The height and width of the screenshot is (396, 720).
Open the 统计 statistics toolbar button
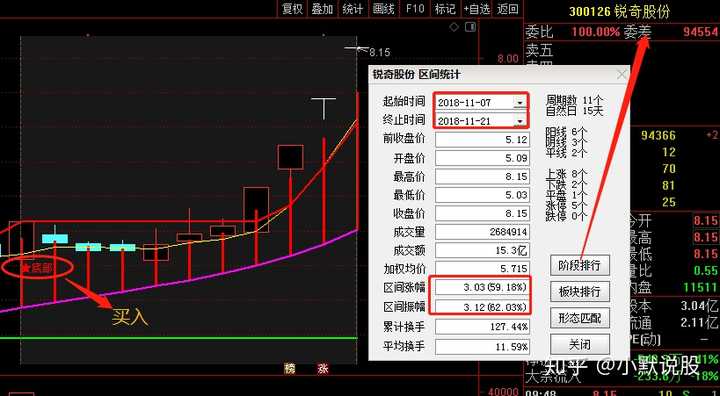click(x=352, y=9)
